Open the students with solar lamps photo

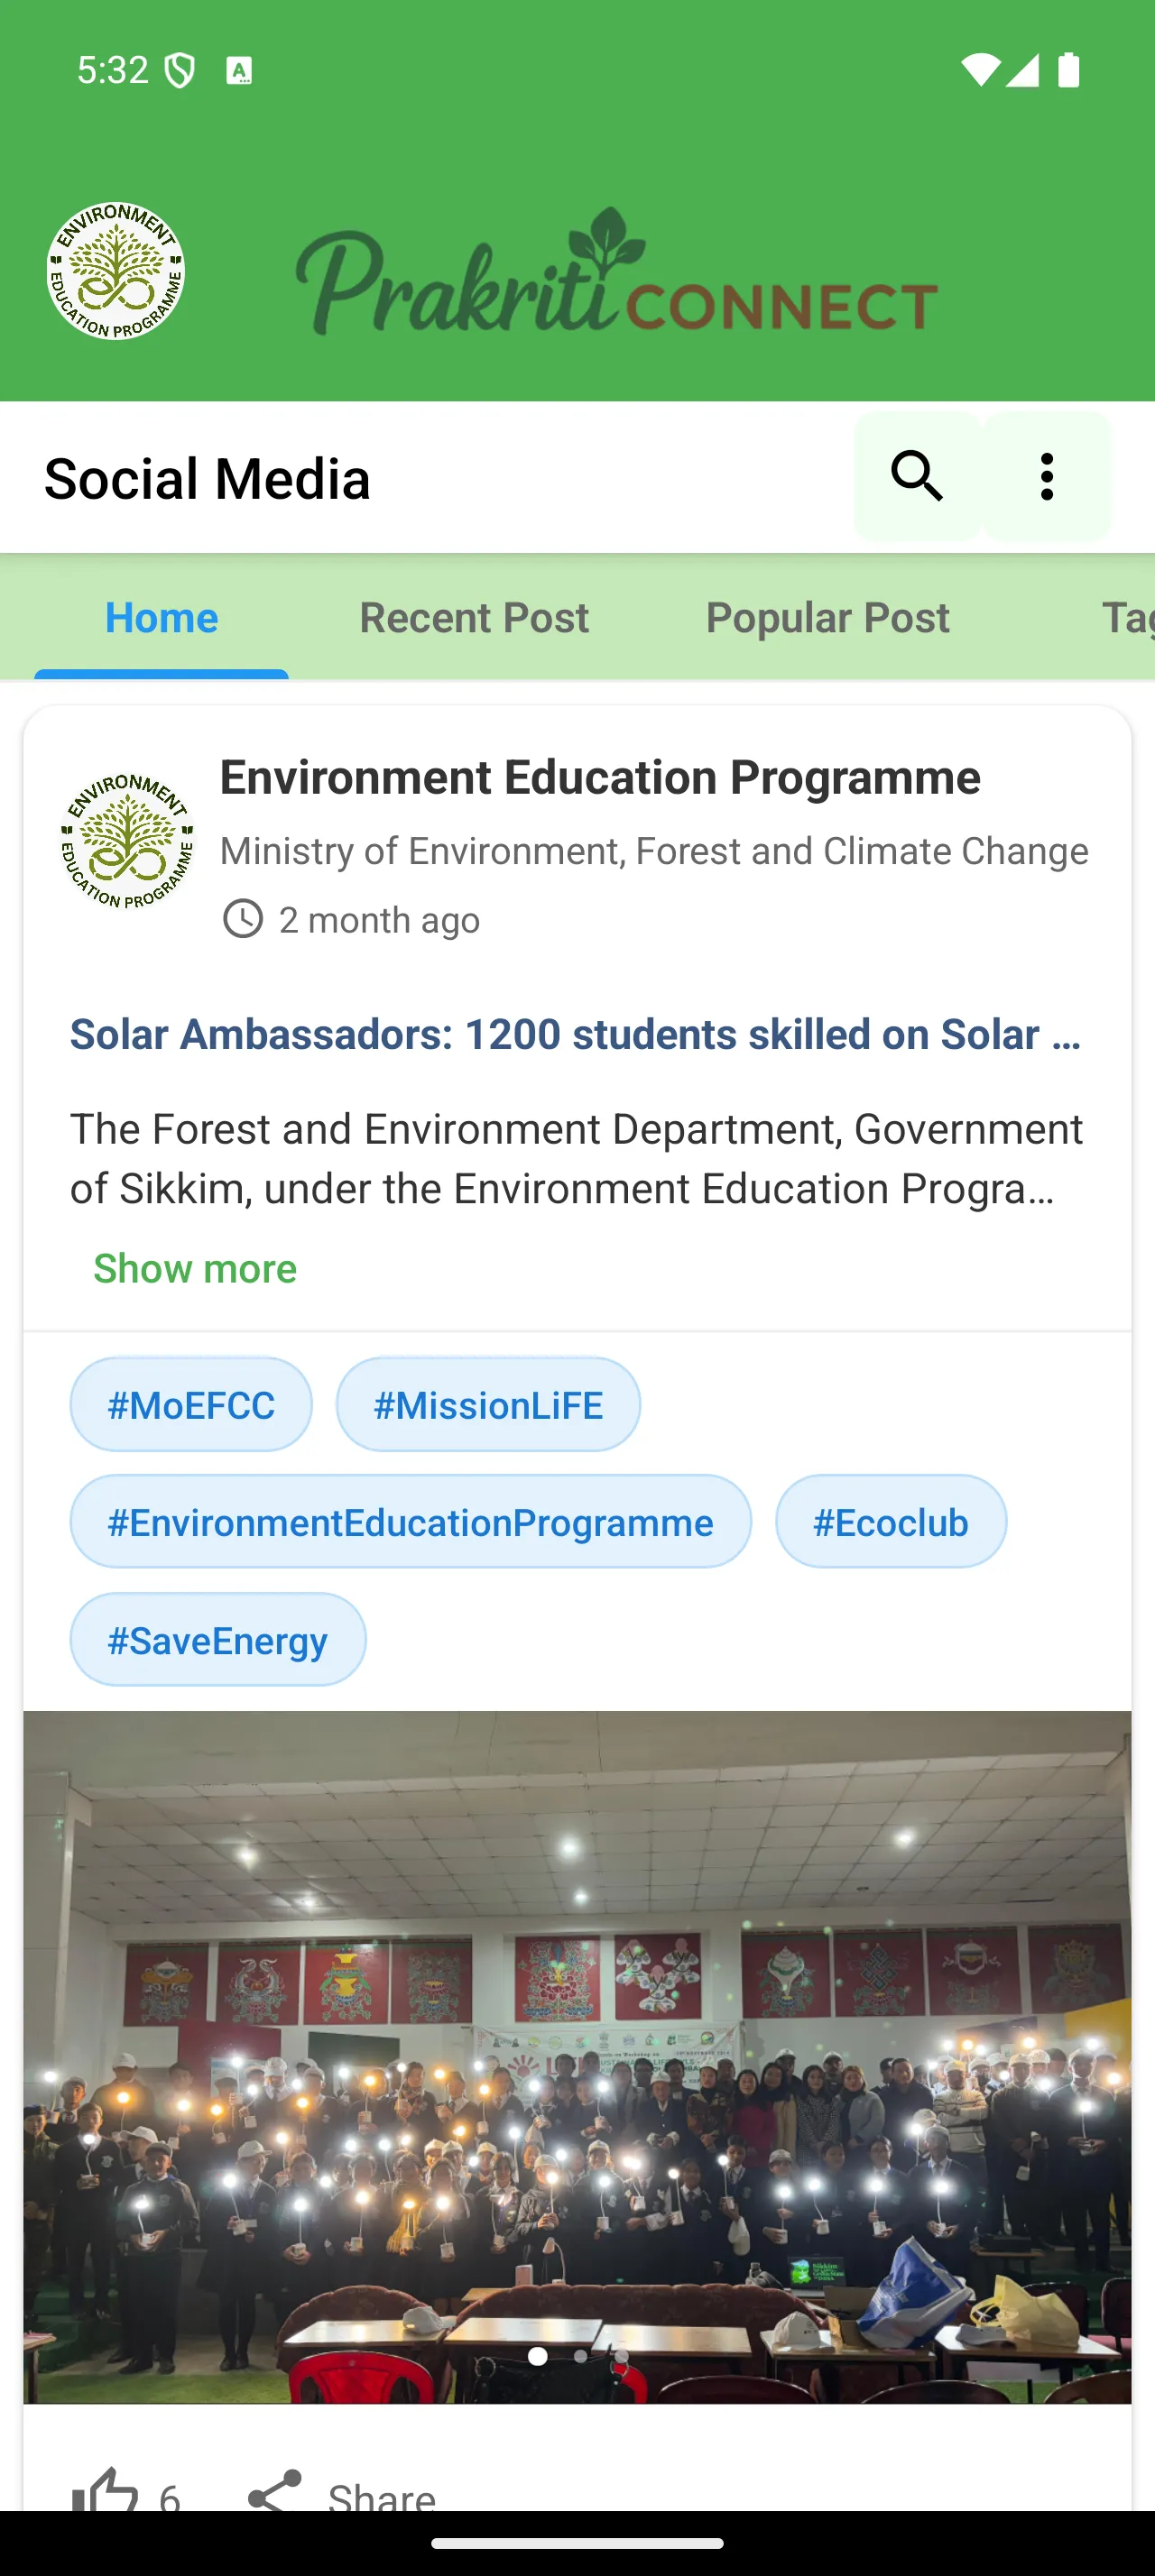pyautogui.click(x=578, y=2057)
